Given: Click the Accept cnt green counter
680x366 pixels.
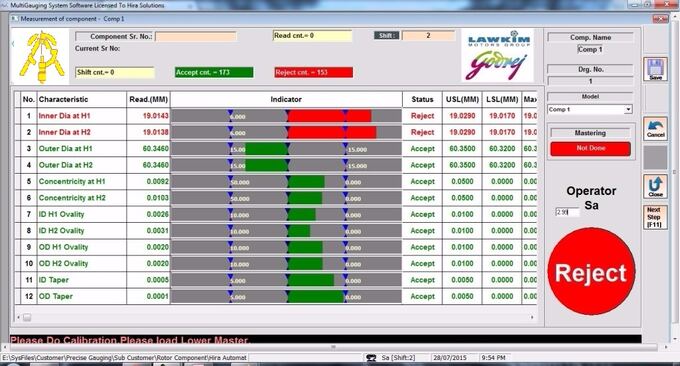Looking at the screenshot, I should [x=214, y=72].
